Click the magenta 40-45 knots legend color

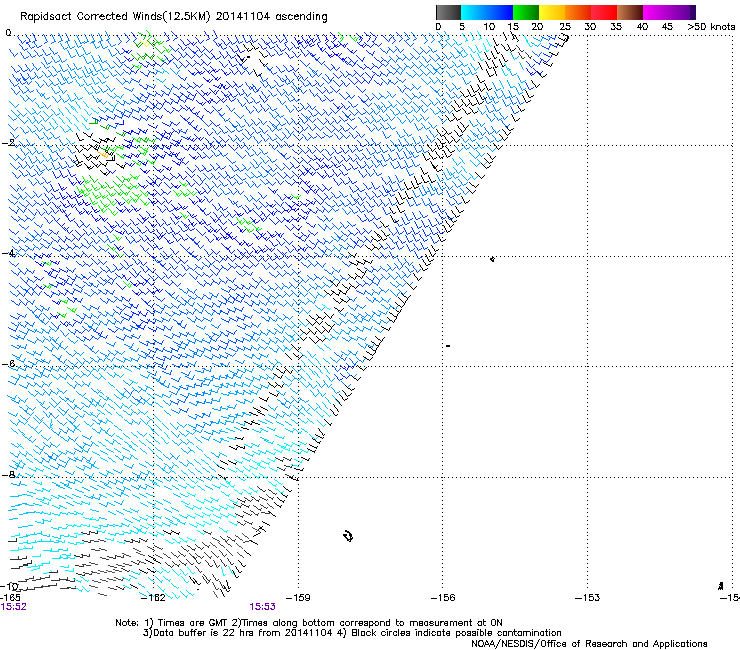[656, 12]
